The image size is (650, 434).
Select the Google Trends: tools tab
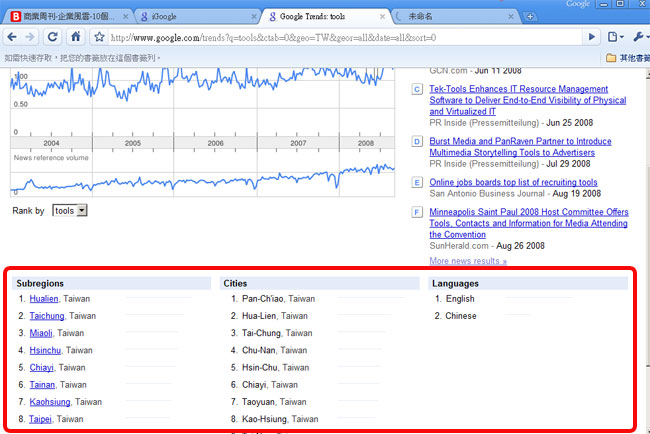pyautogui.click(x=325, y=17)
